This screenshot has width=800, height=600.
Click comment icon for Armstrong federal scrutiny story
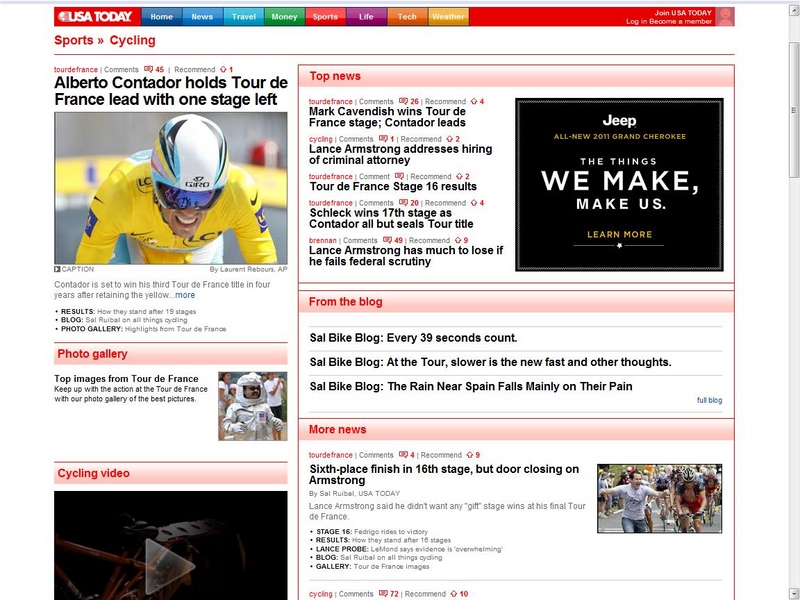pyautogui.click(x=387, y=240)
